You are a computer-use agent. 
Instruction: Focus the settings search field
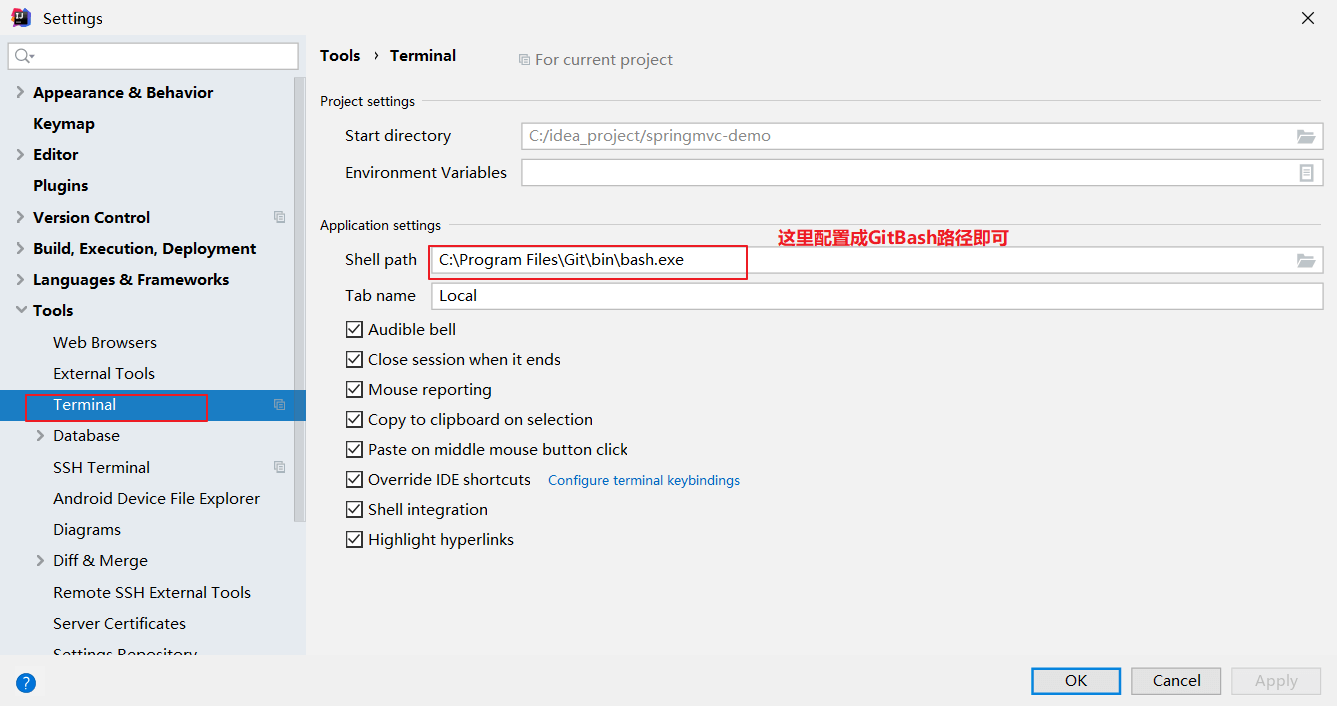click(x=153, y=56)
